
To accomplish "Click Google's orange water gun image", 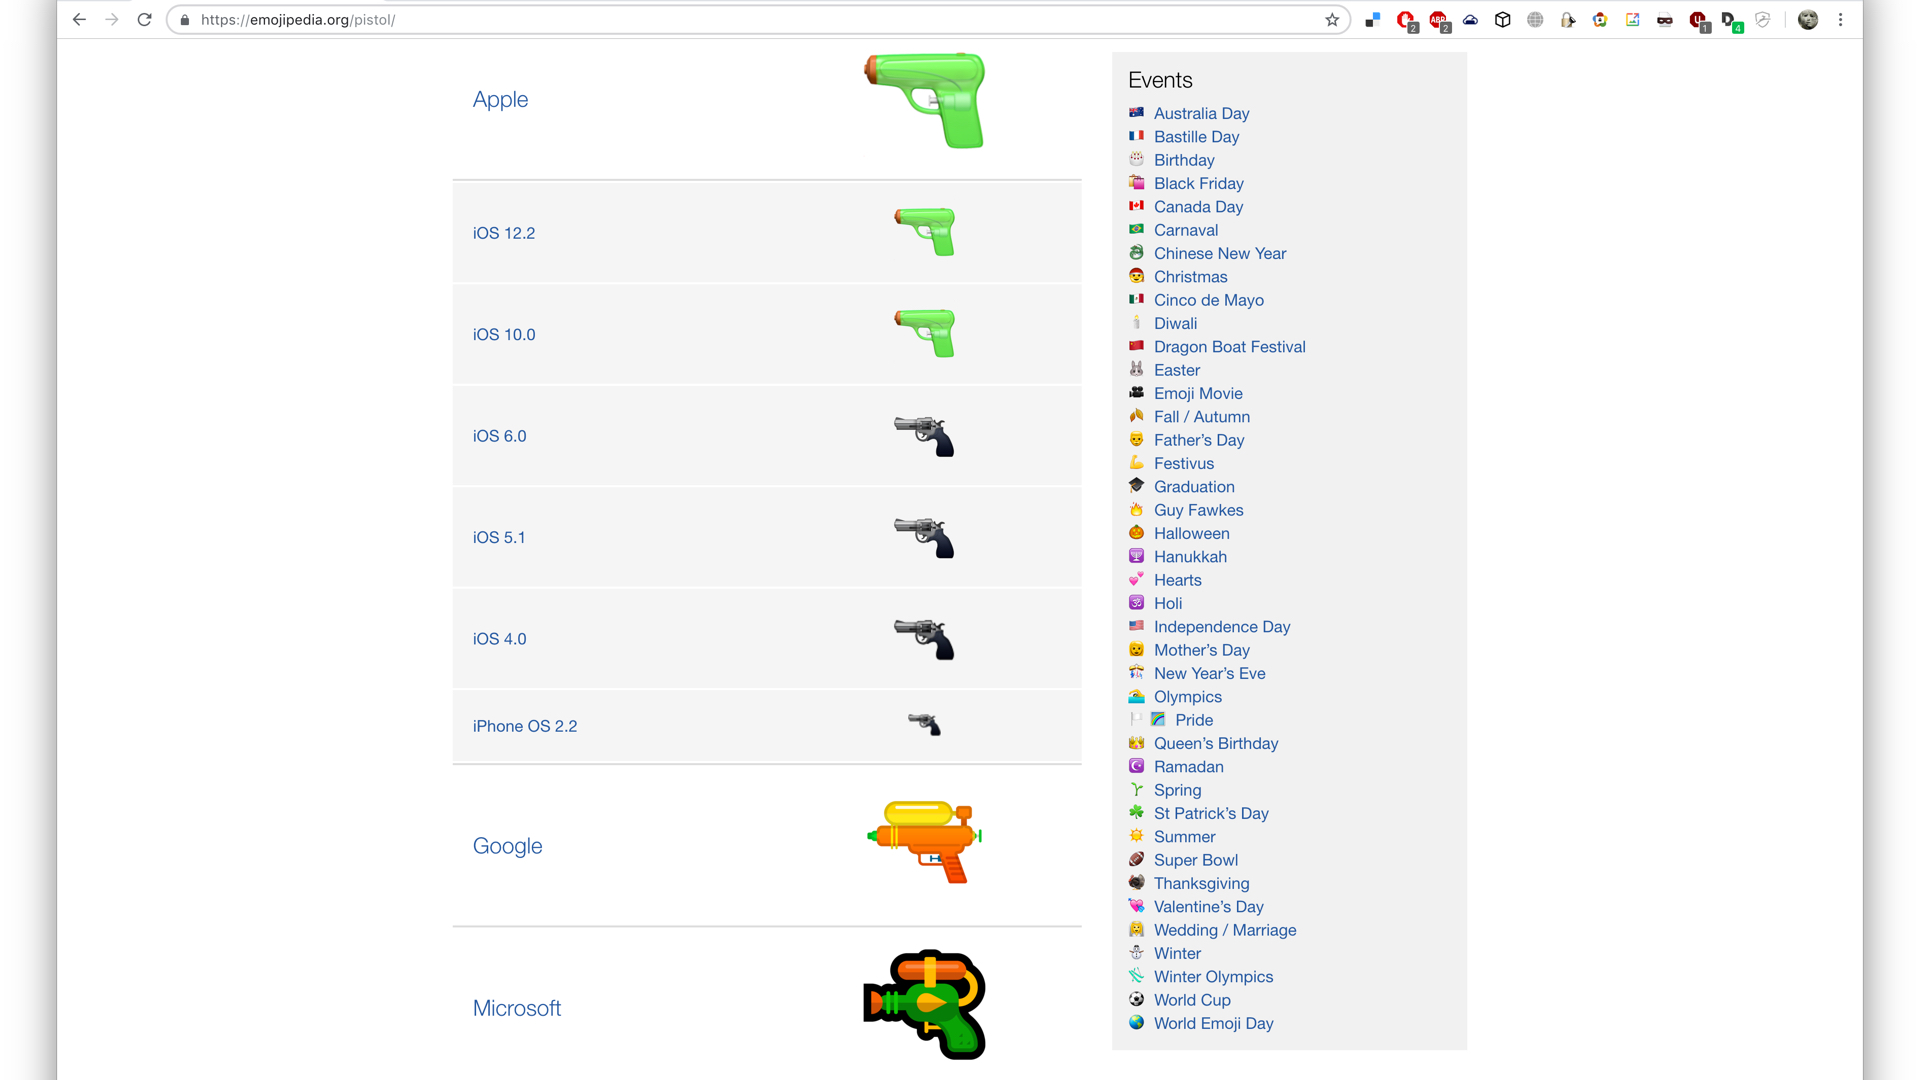I will pyautogui.click(x=924, y=841).
